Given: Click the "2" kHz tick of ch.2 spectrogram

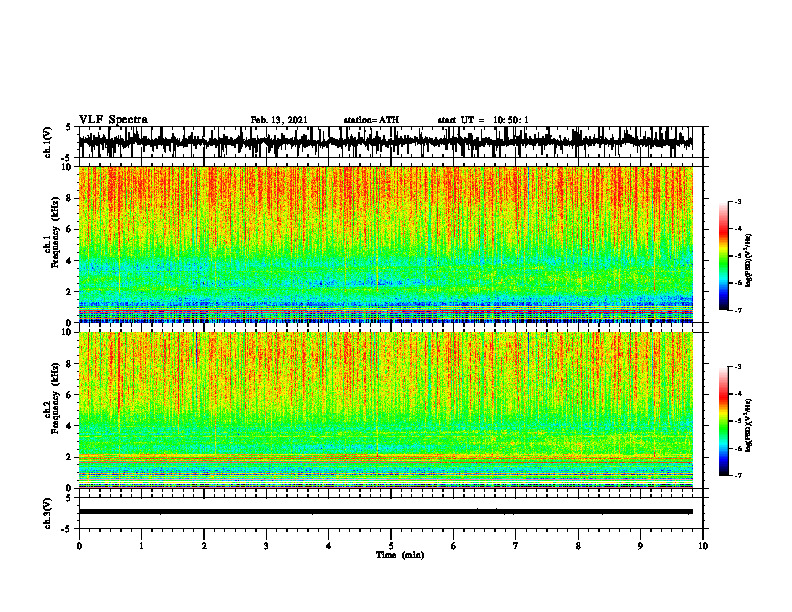Looking at the screenshot, I should tap(69, 457).
